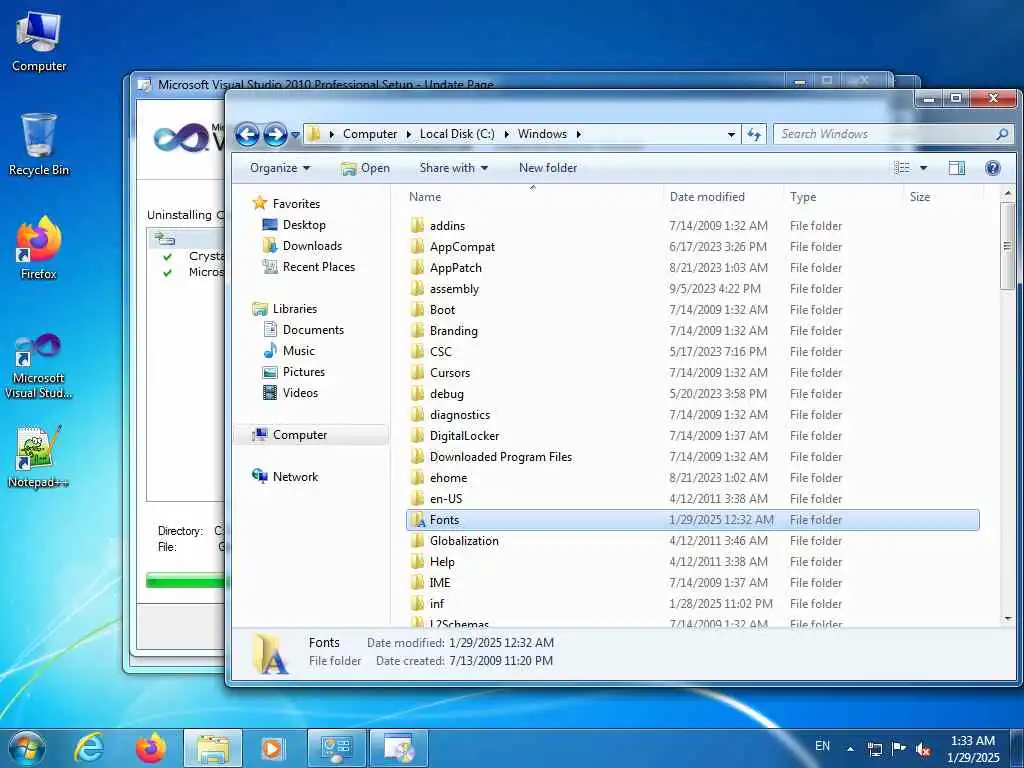Open Music library
1024x768 pixels.
click(x=298, y=351)
